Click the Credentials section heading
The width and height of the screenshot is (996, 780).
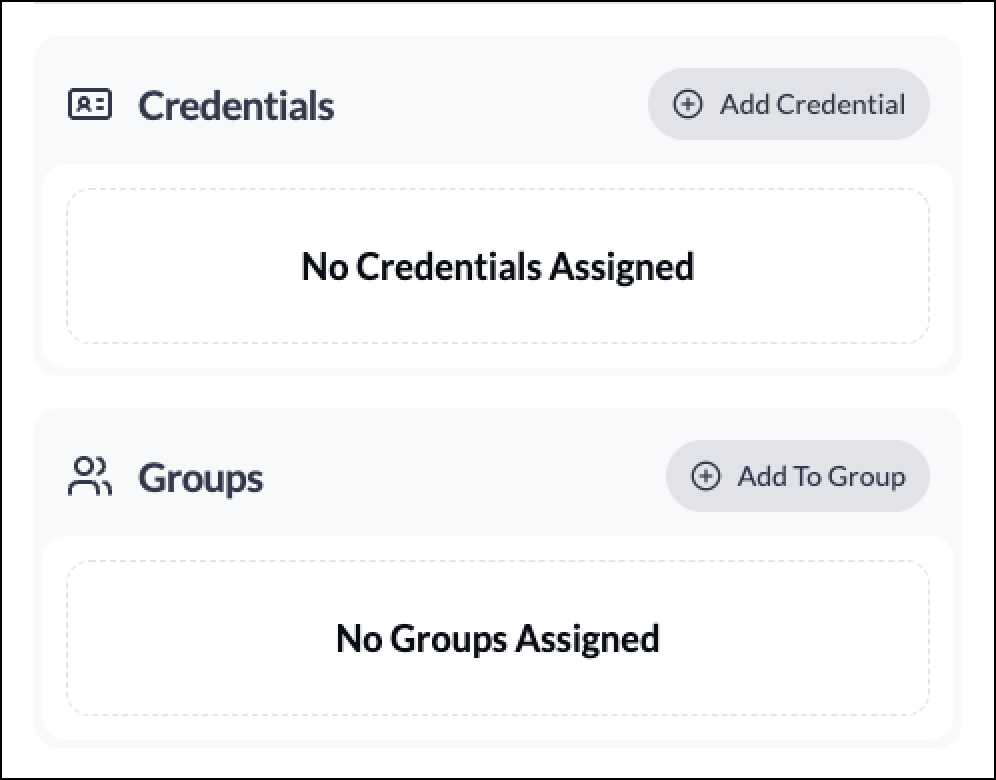coord(236,105)
